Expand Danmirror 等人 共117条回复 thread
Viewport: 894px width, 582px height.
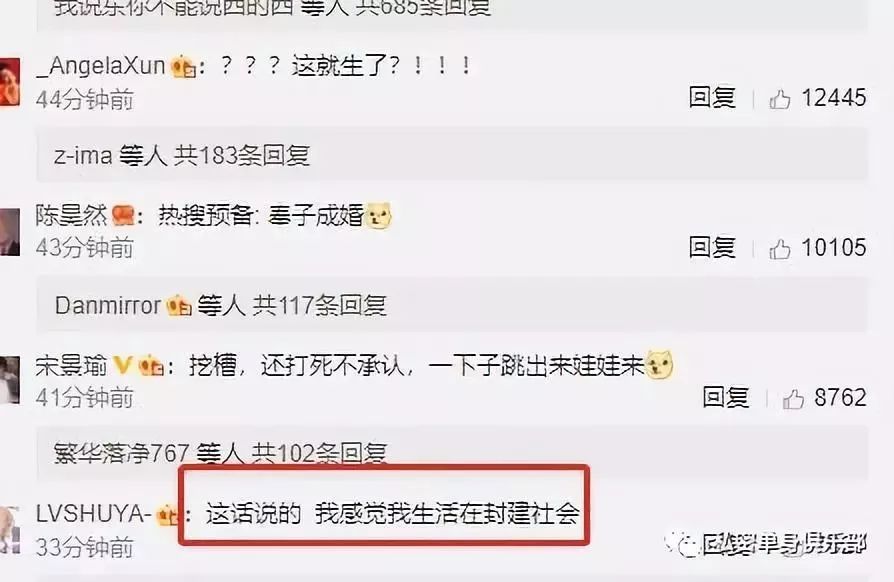coord(452,305)
